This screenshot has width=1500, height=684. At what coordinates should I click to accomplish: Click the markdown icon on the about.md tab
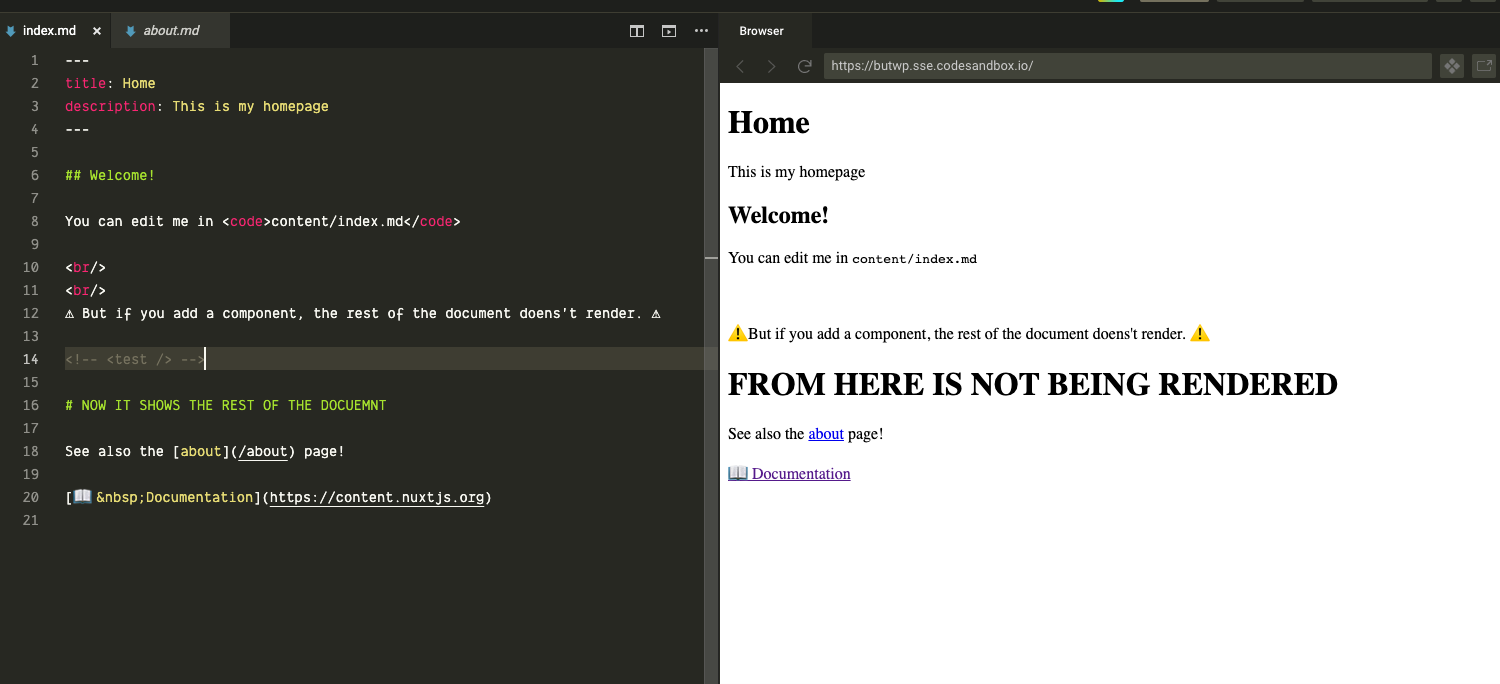tap(130, 30)
